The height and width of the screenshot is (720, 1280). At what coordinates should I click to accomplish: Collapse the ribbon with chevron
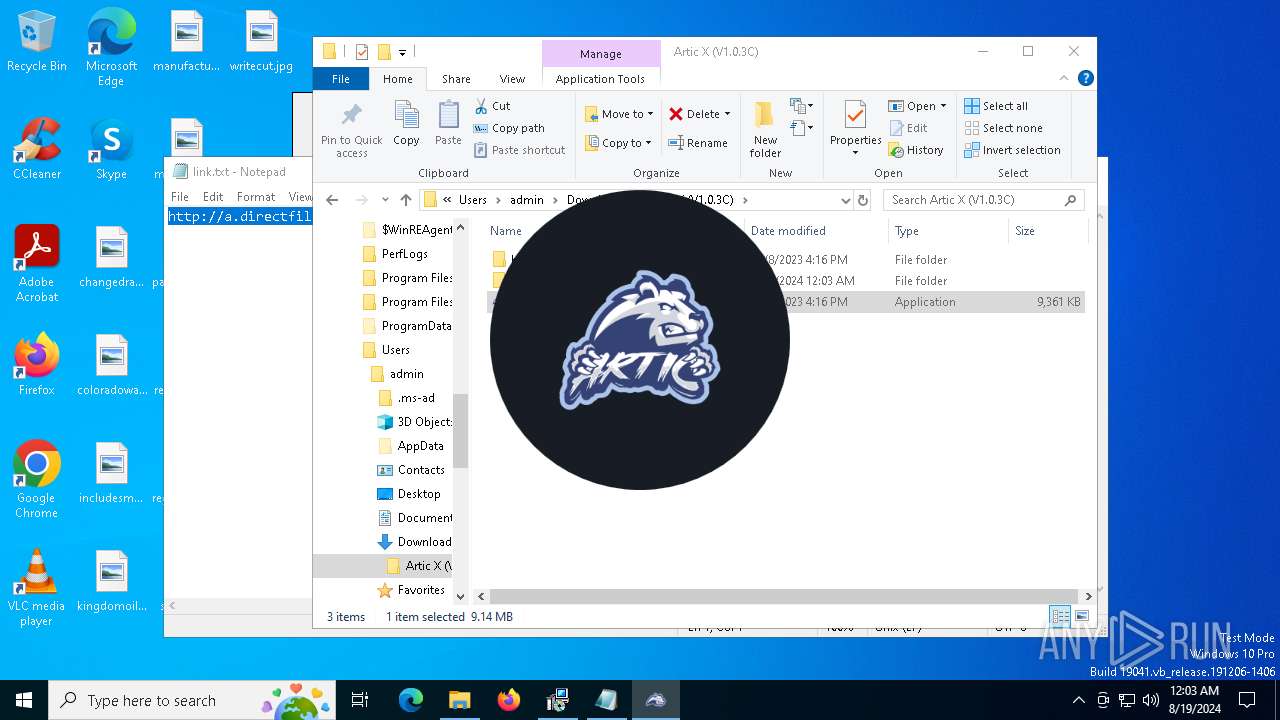[x=1064, y=78]
